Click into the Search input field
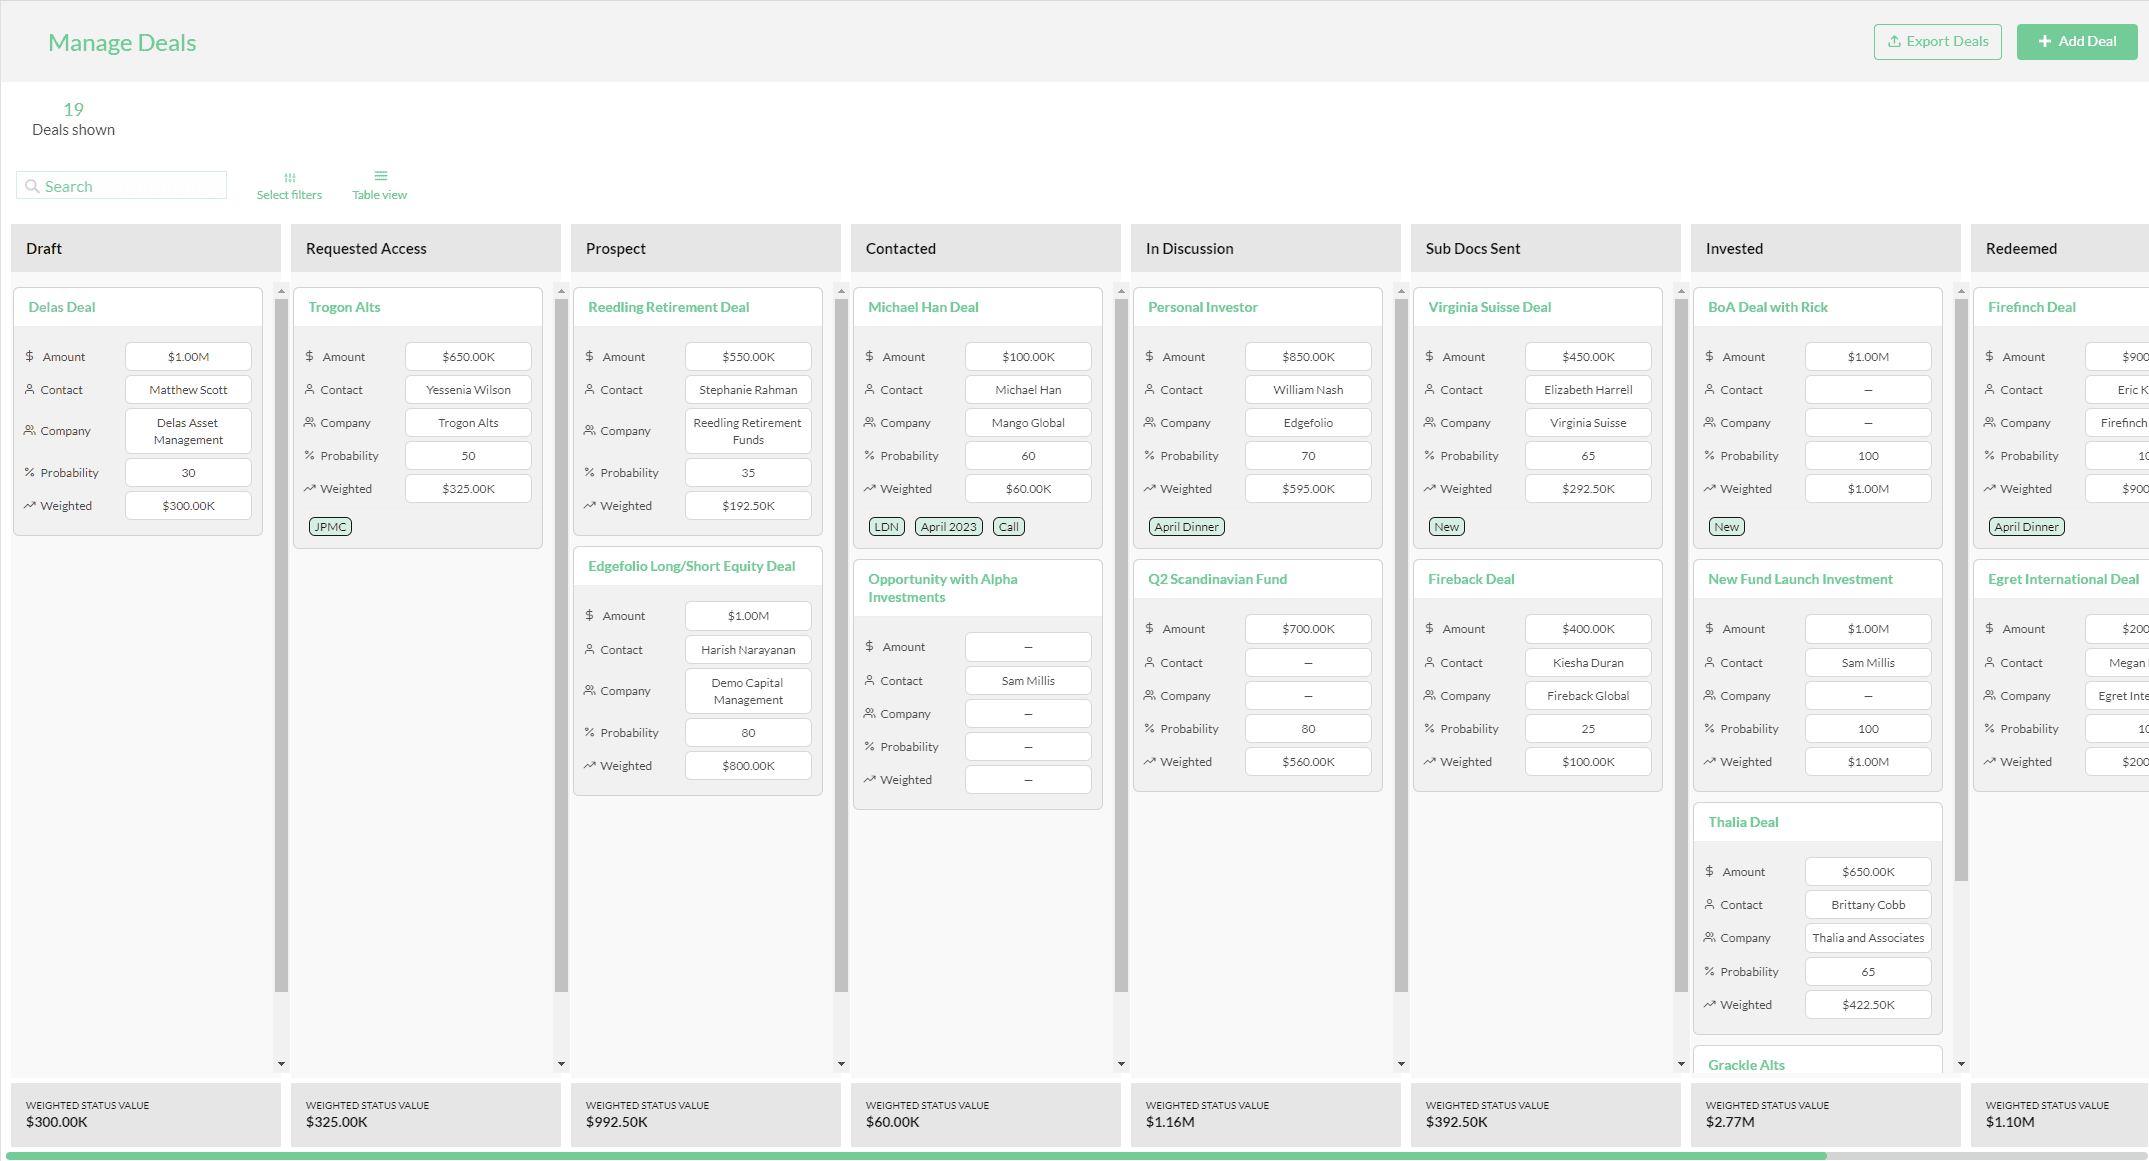This screenshot has height=1161, width=2149. tap(130, 187)
